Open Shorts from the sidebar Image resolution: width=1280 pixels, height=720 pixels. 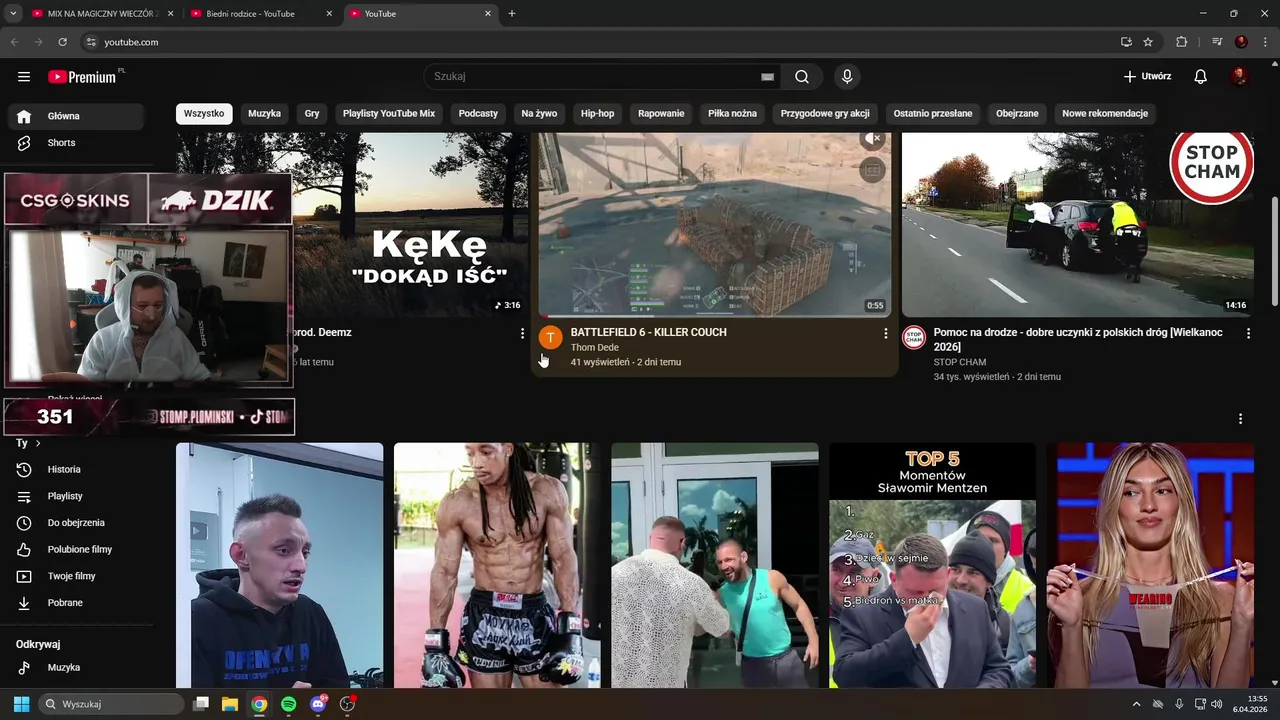point(76,143)
